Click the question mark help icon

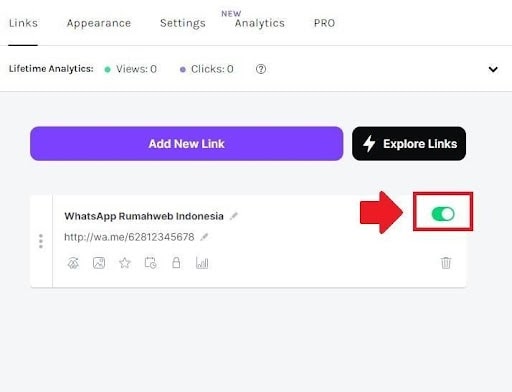261,69
